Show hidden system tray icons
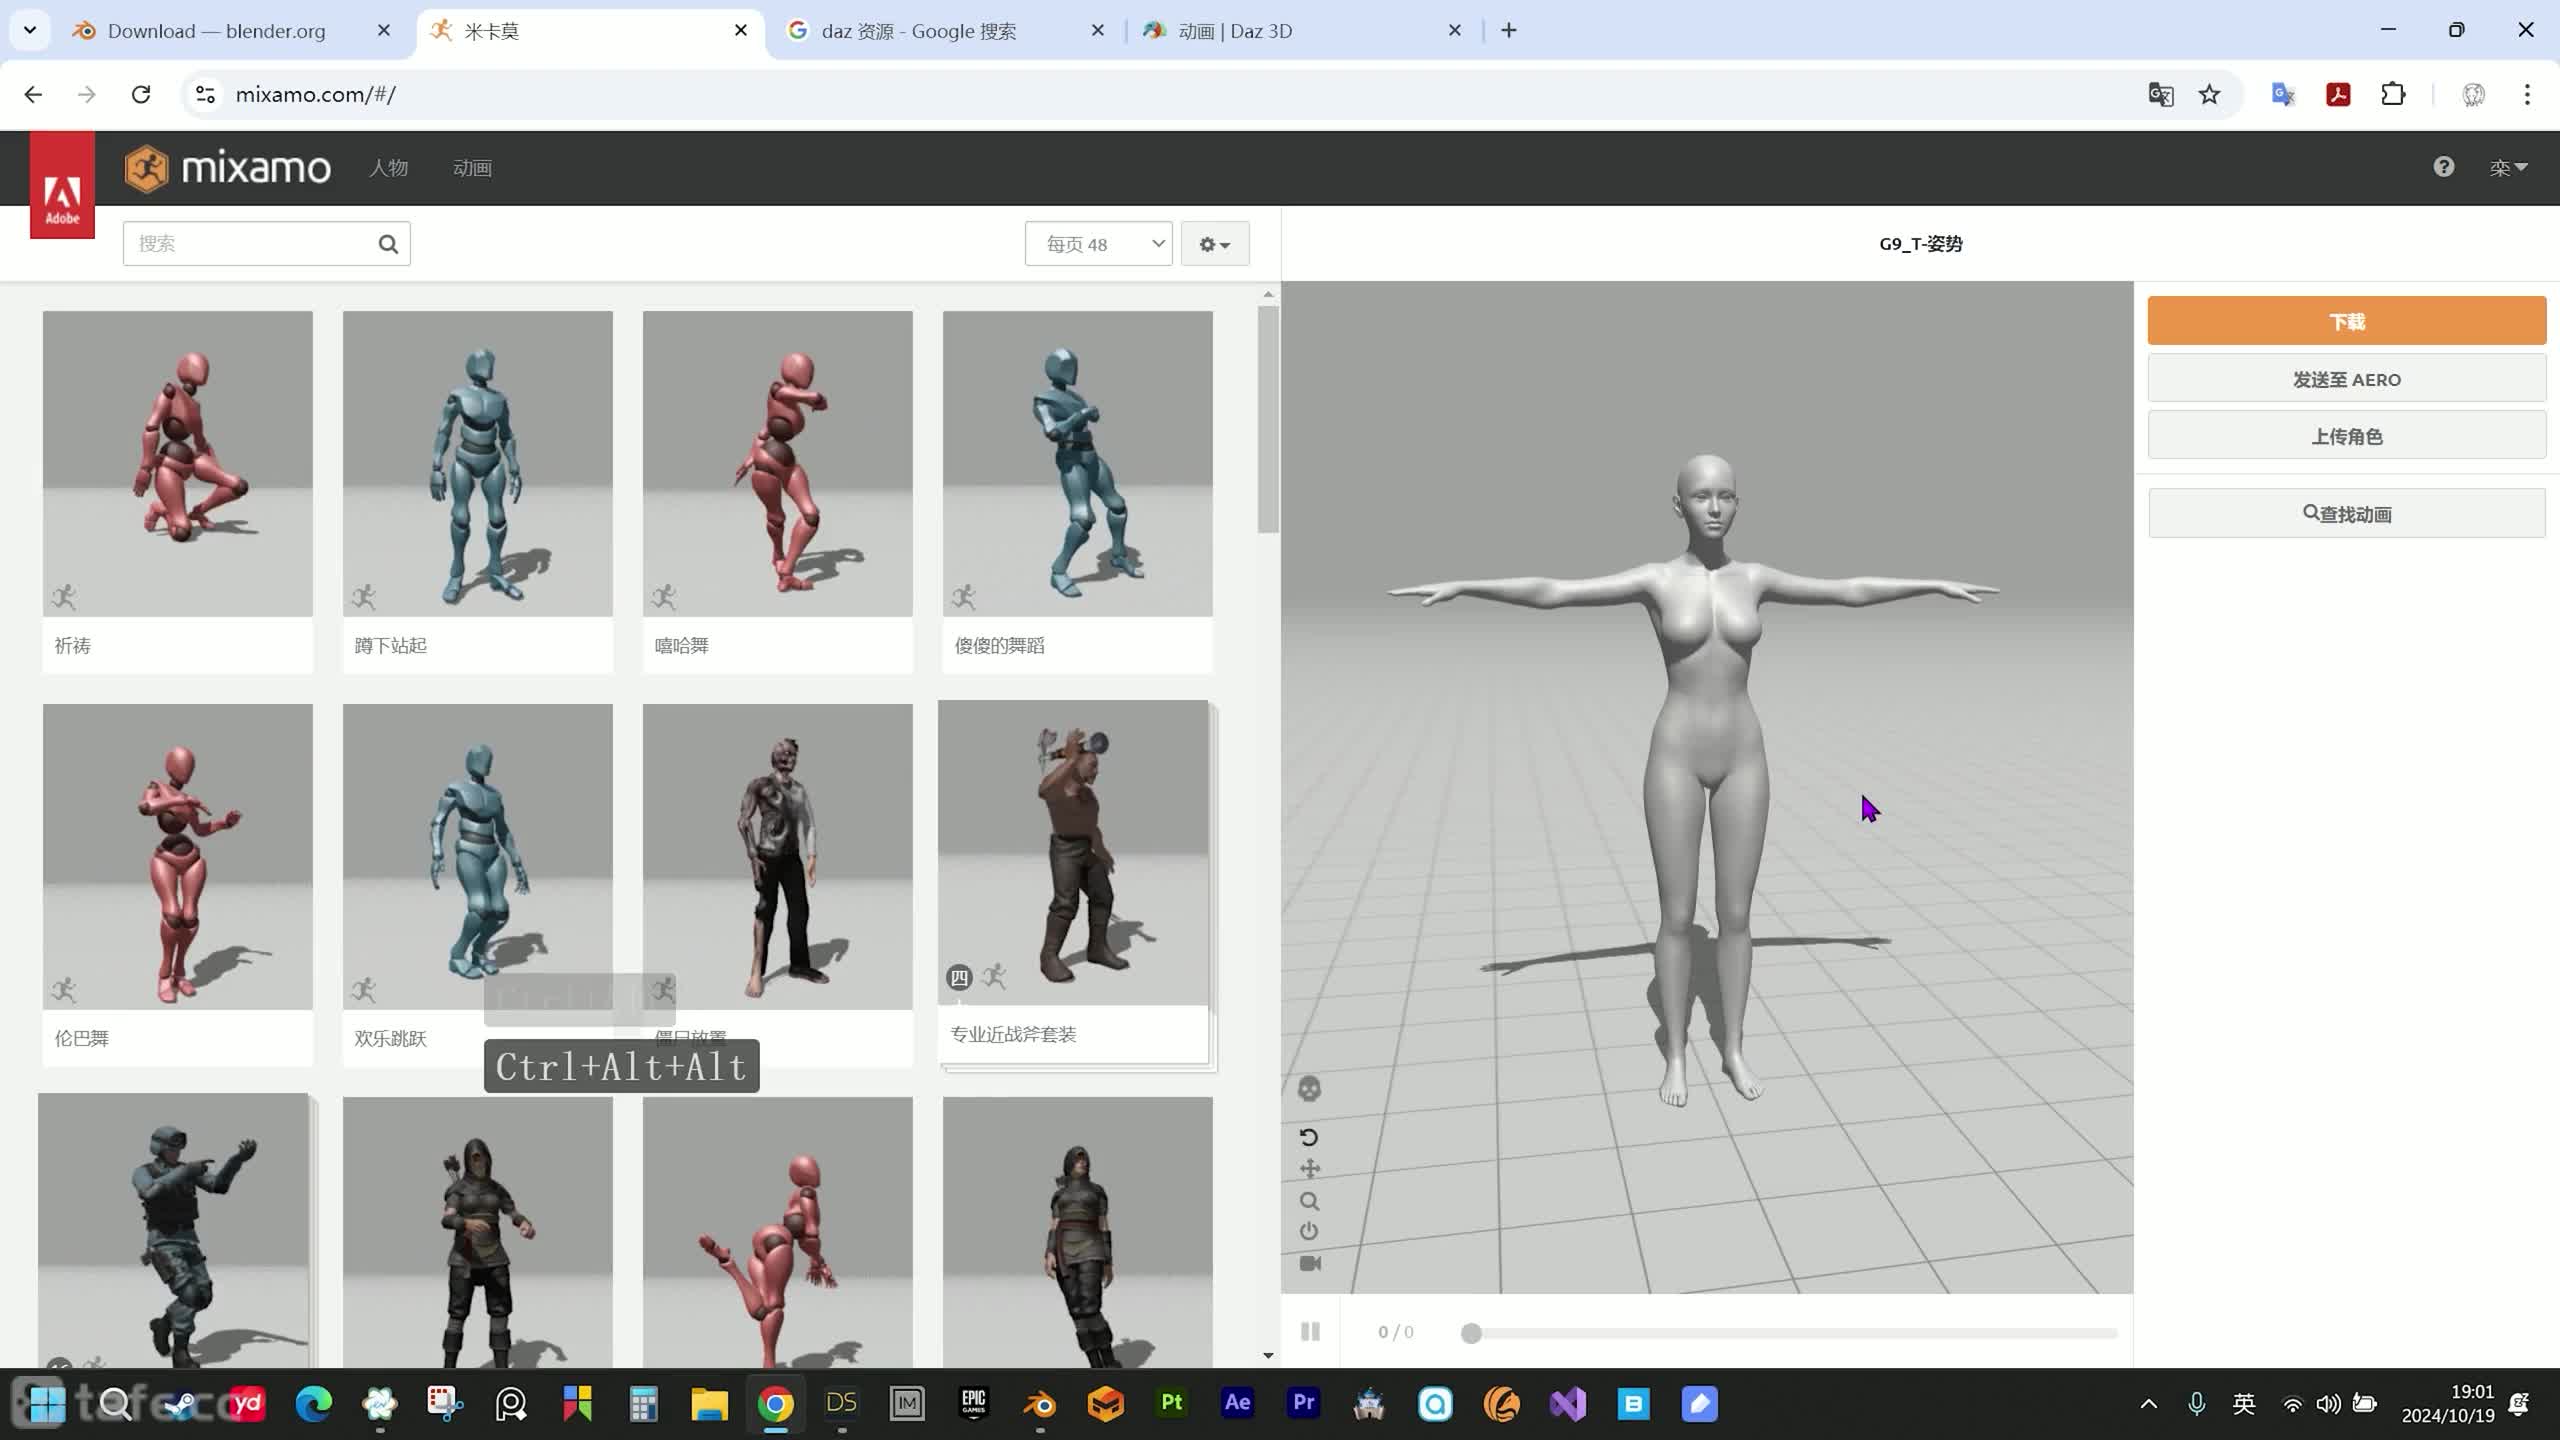This screenshot has width=2560, height=1440. 2148,1404
